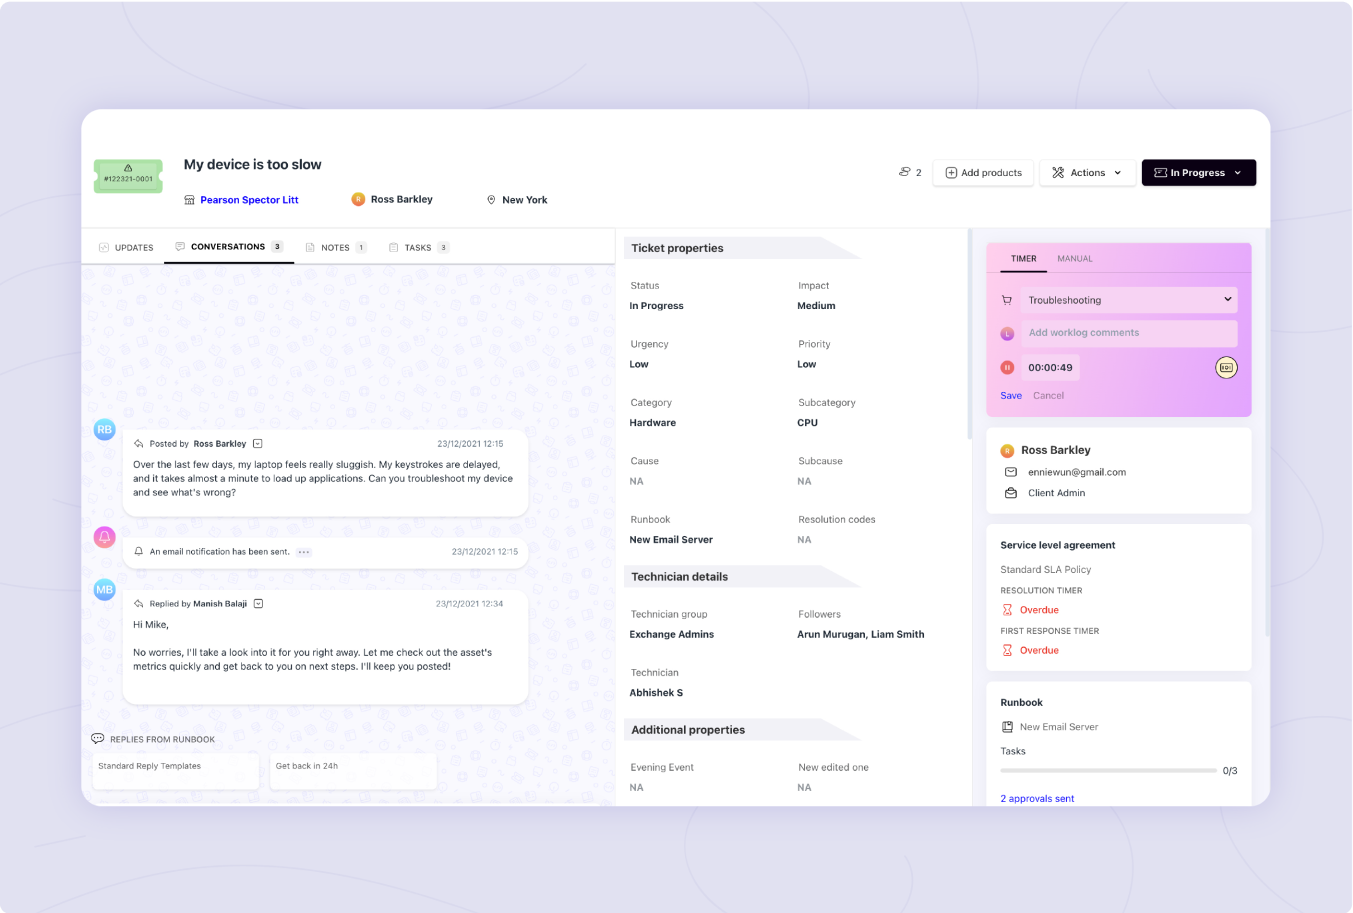Switch to the MANUAL tab in the timer panel
This screenshot has height=913, width=1353.
point(1074,258)
